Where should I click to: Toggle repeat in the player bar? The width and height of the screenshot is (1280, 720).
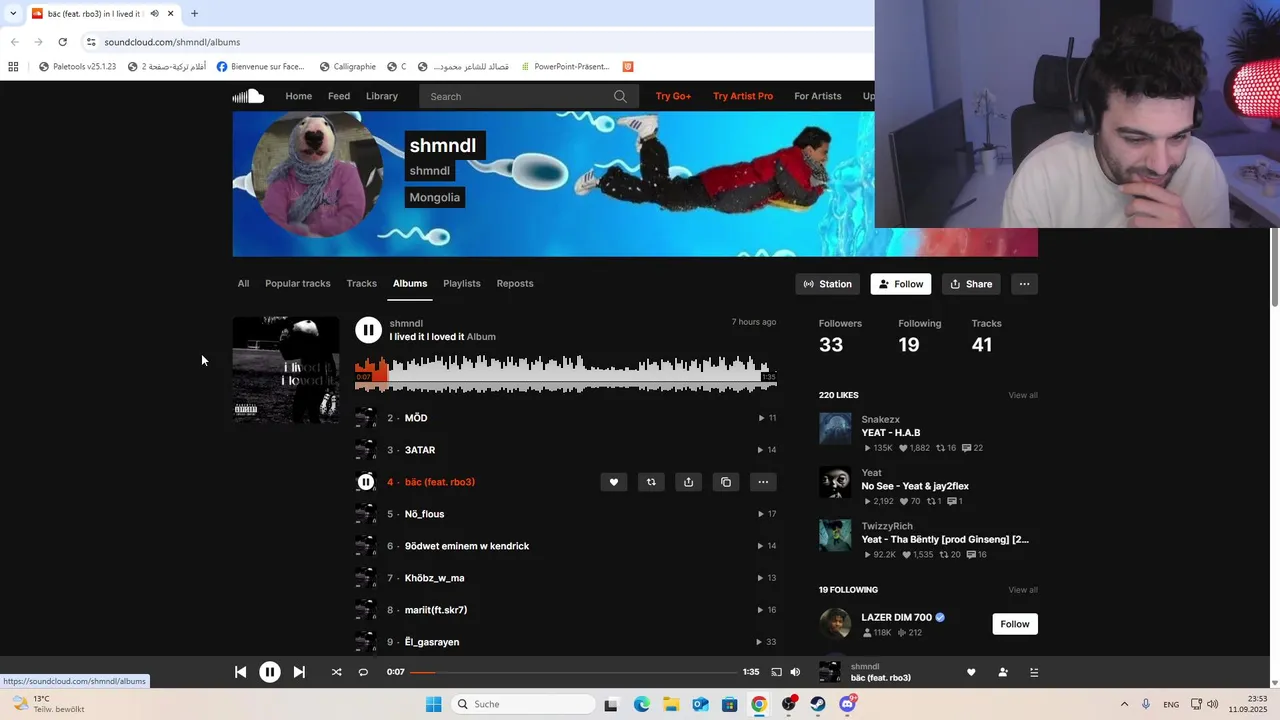363,672
